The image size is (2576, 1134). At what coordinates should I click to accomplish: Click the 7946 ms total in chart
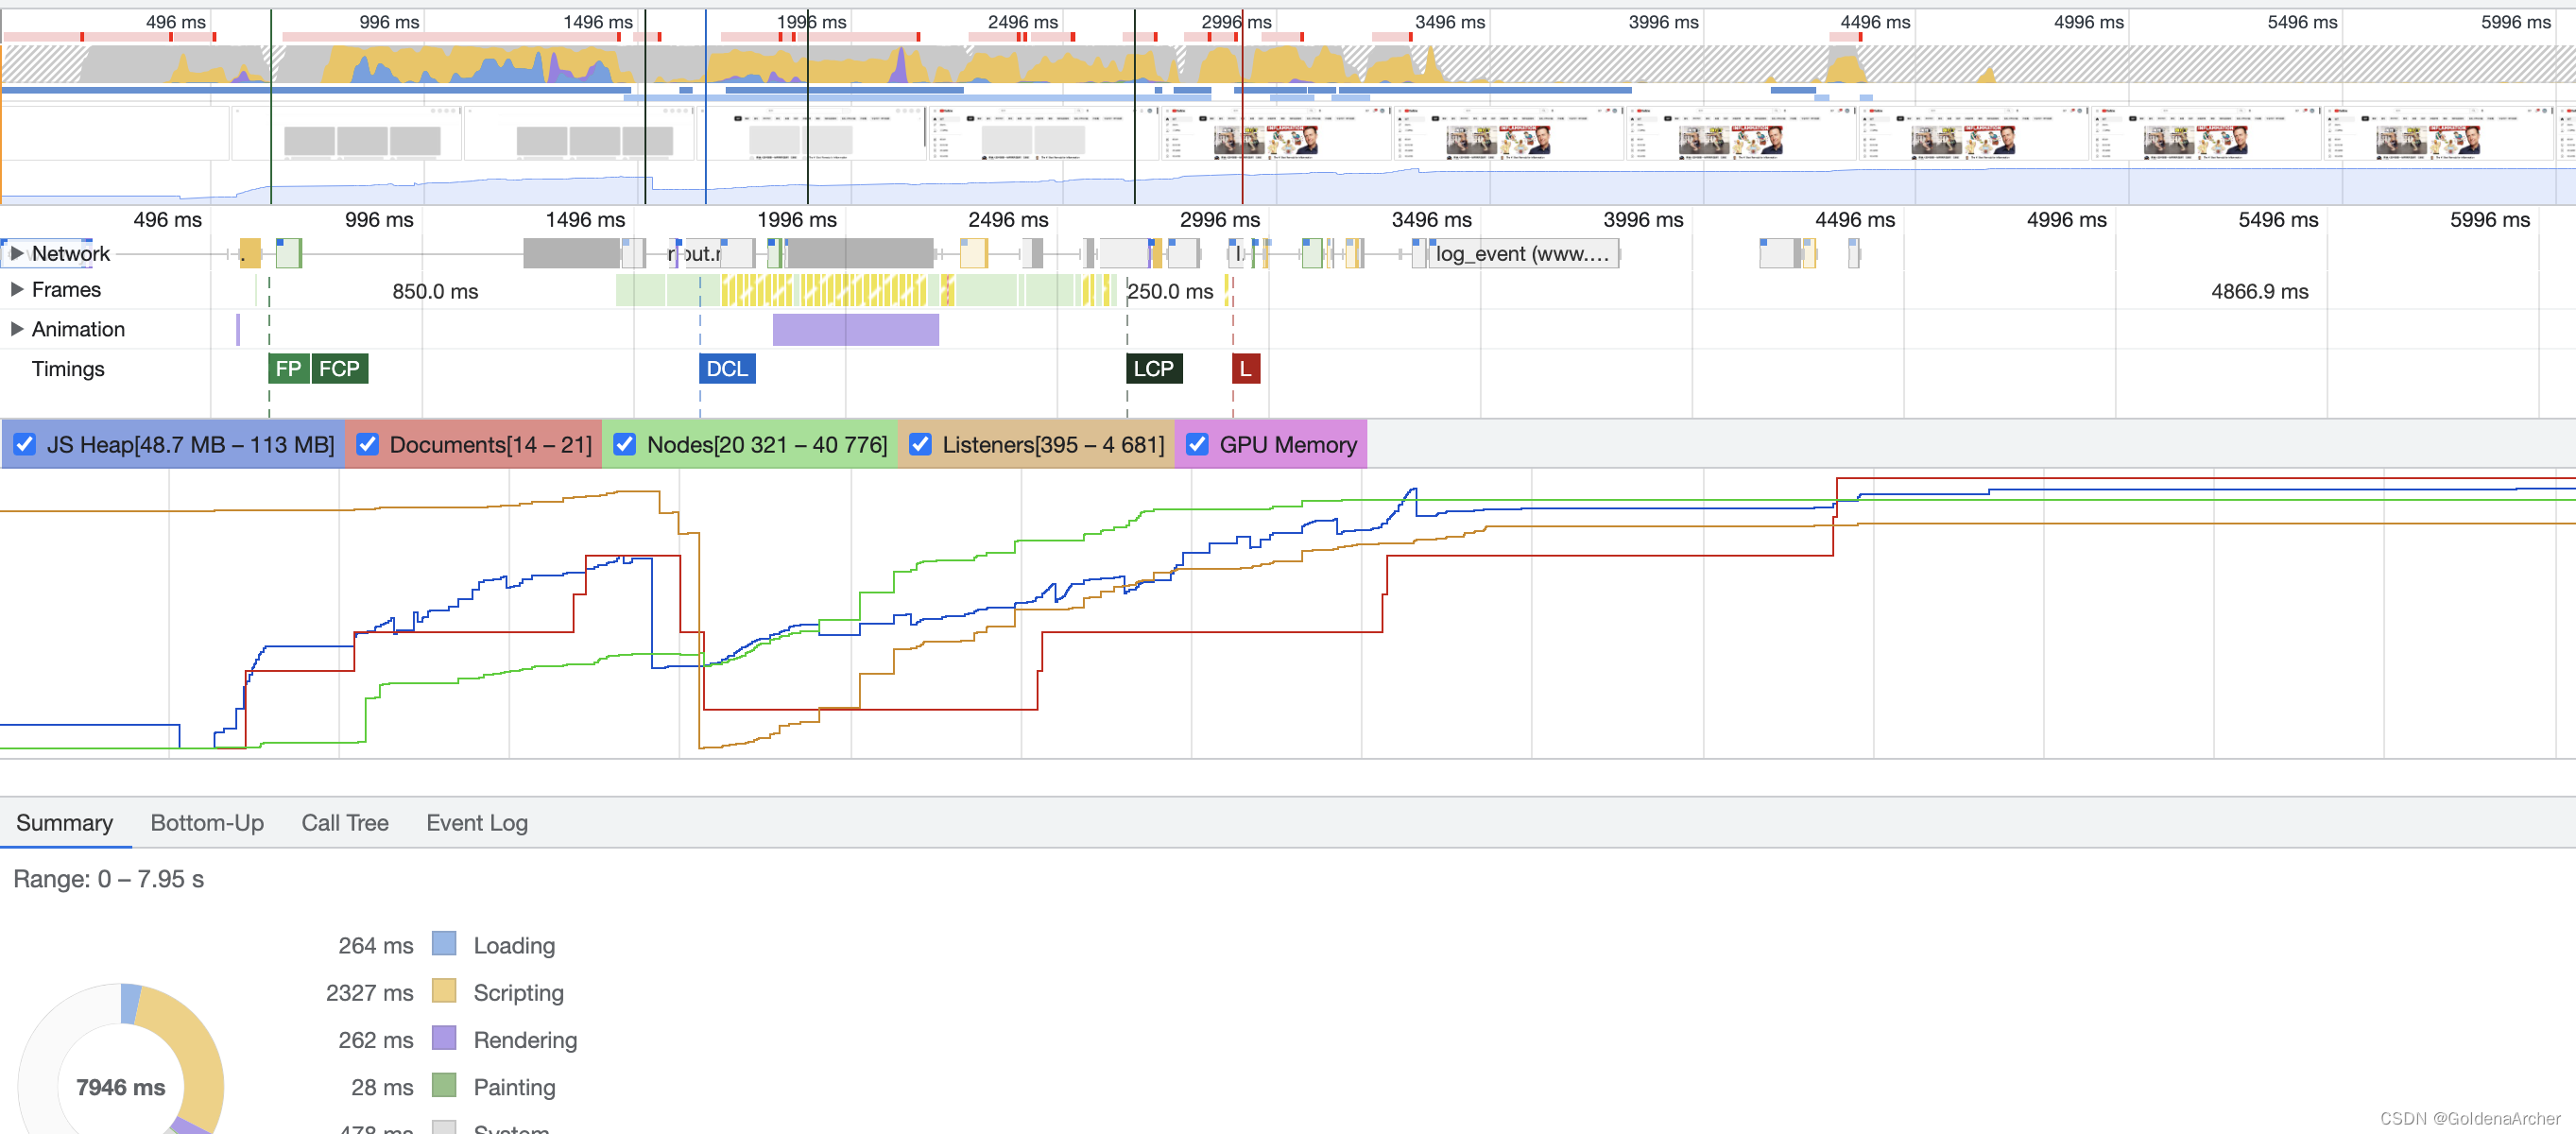[x=121, y=1087]
